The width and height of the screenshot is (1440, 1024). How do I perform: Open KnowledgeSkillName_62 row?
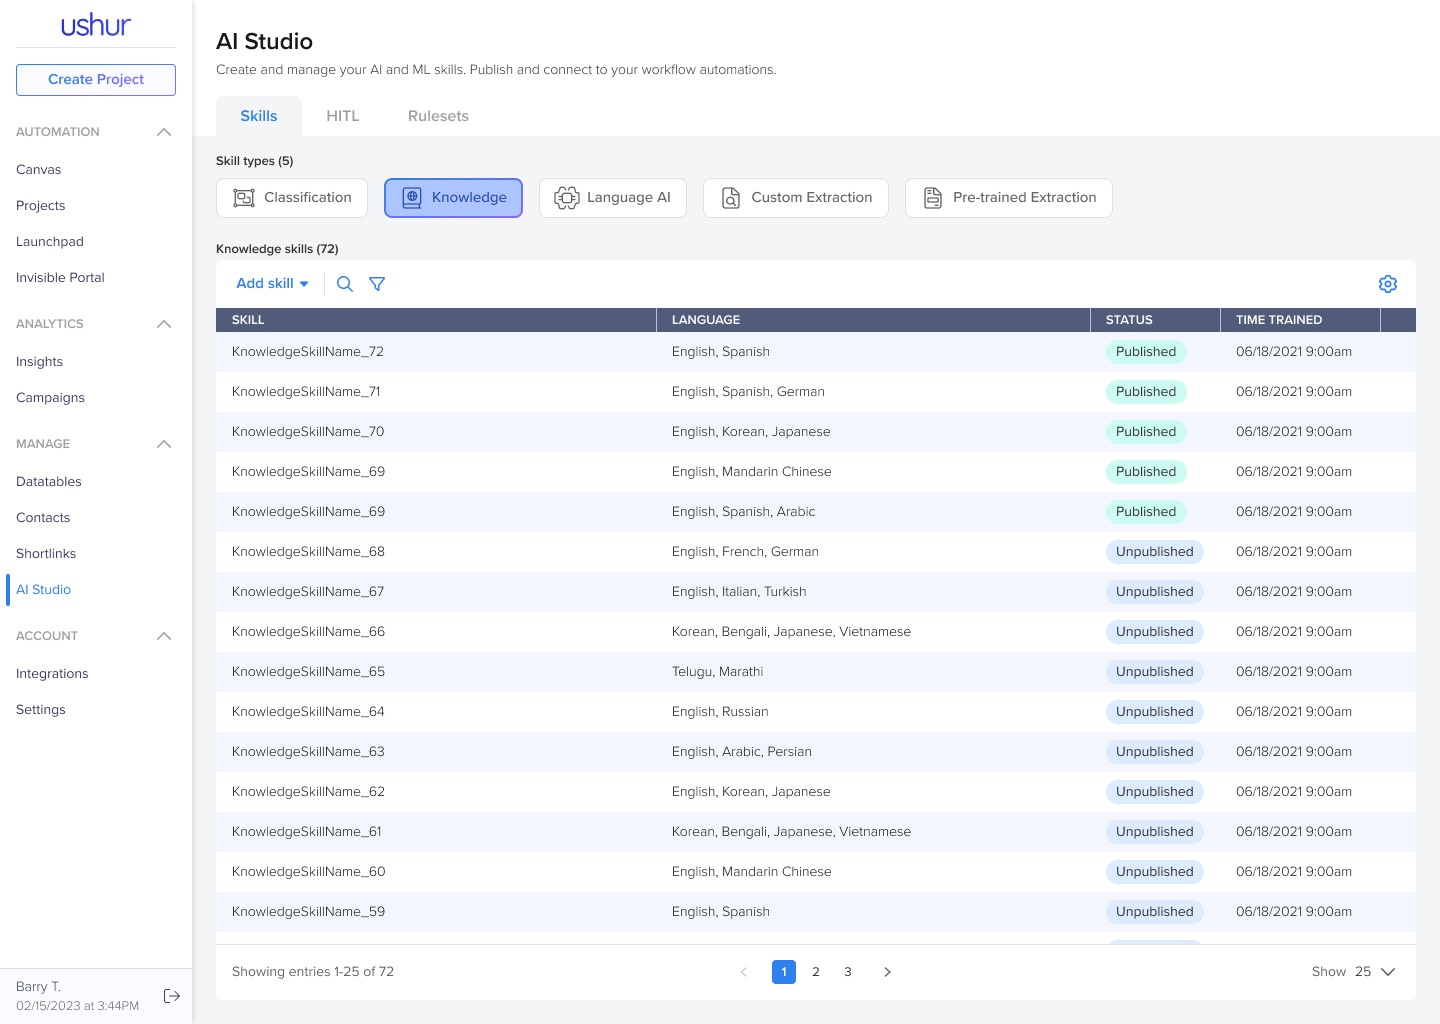(816, 792)
